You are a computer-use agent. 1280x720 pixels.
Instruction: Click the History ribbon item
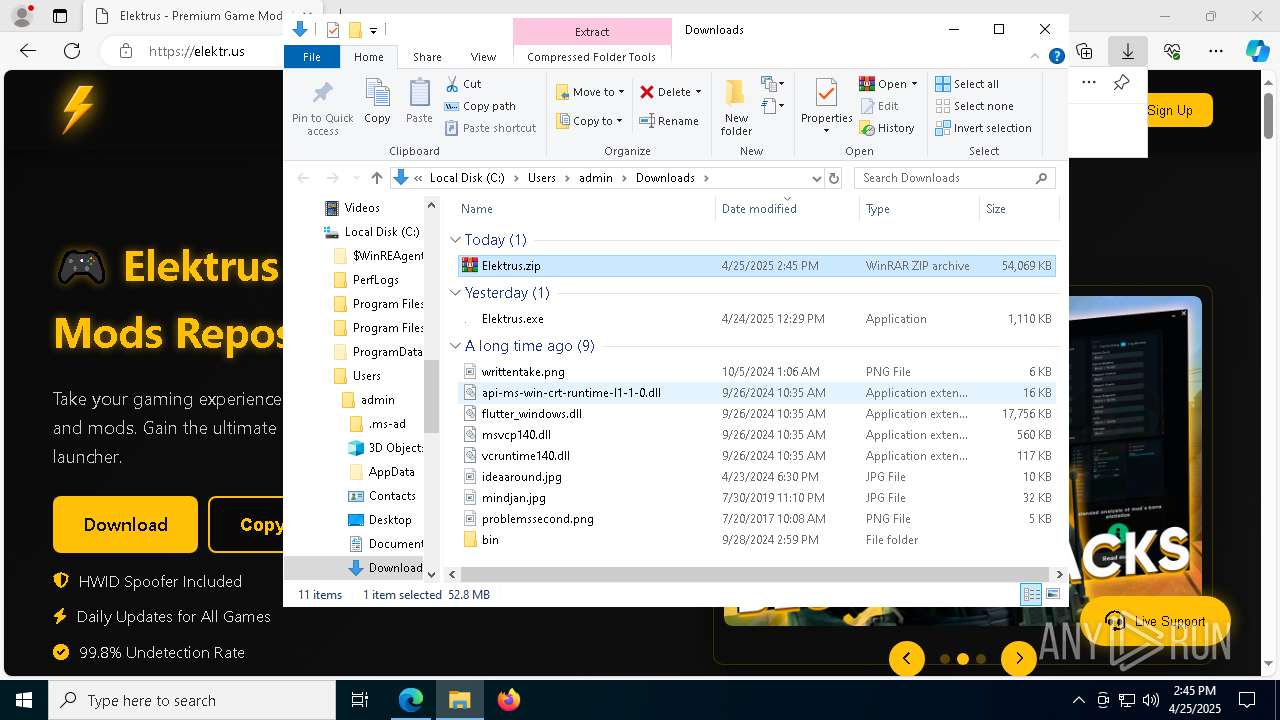click(887, 128)
